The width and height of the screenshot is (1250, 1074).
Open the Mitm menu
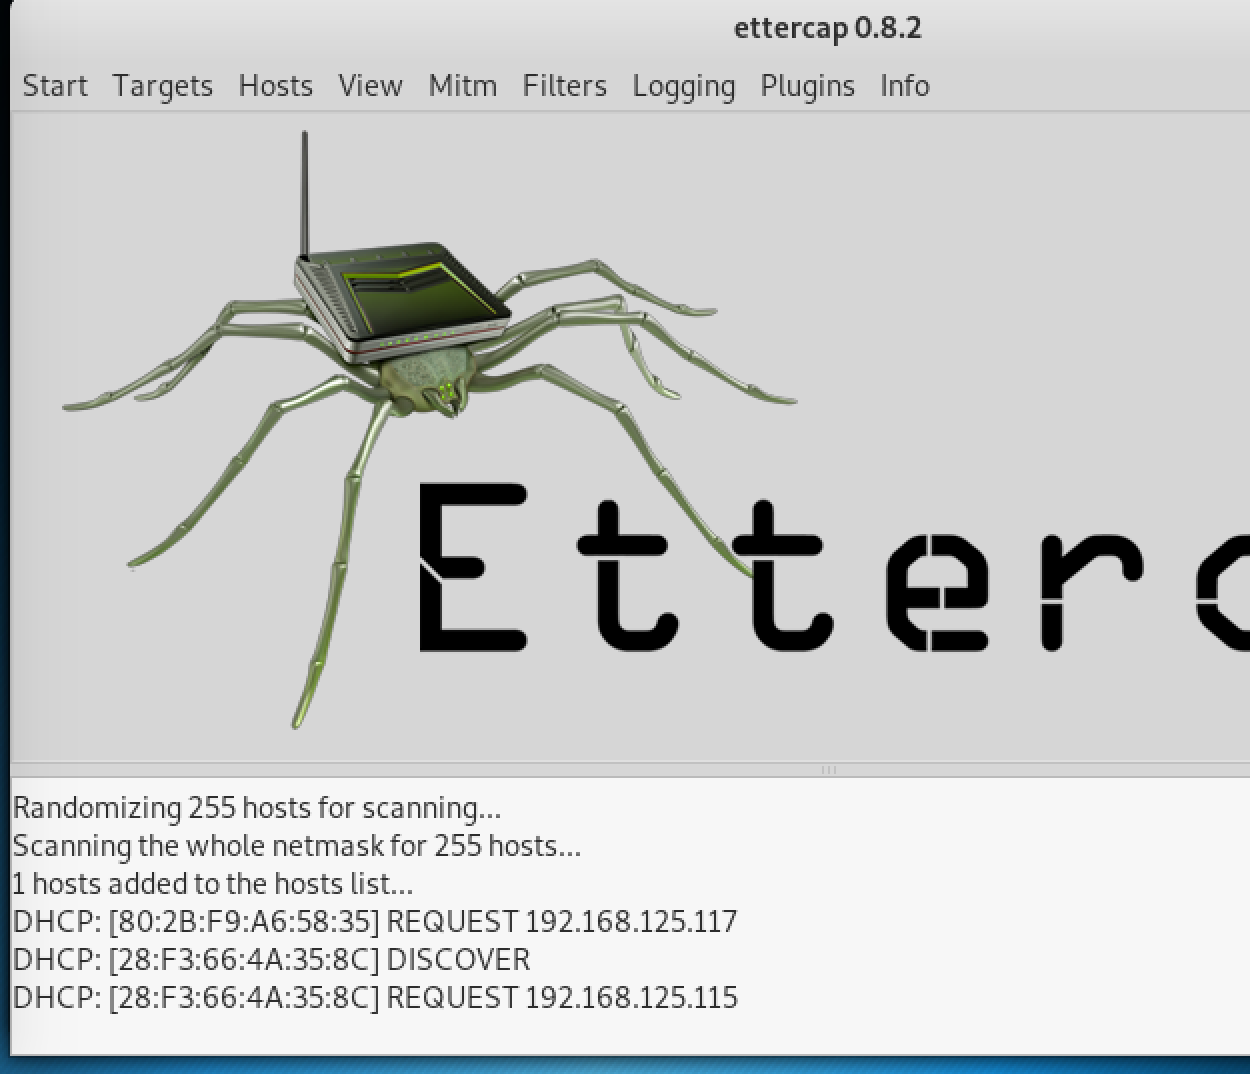462,86
